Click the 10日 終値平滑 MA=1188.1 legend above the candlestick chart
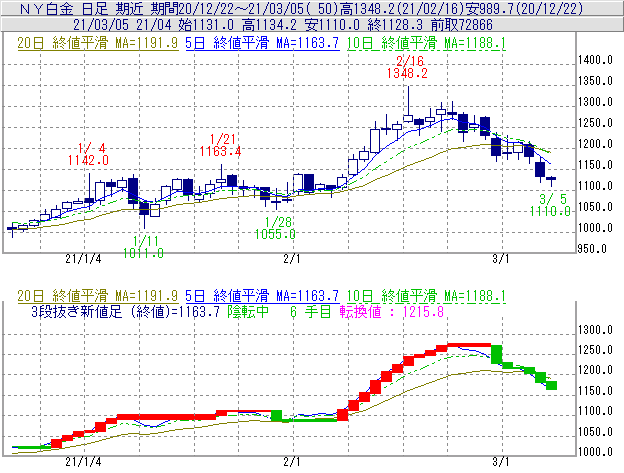 426,43
